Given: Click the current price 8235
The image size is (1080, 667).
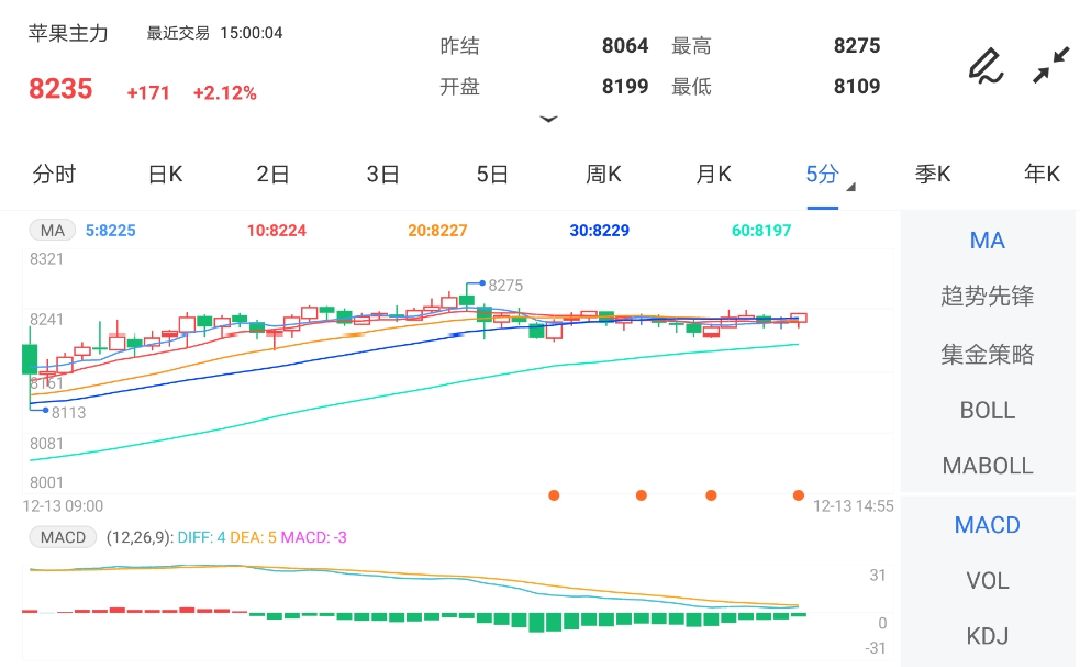Looking at the screenshot, I should (x=61, y=89).
